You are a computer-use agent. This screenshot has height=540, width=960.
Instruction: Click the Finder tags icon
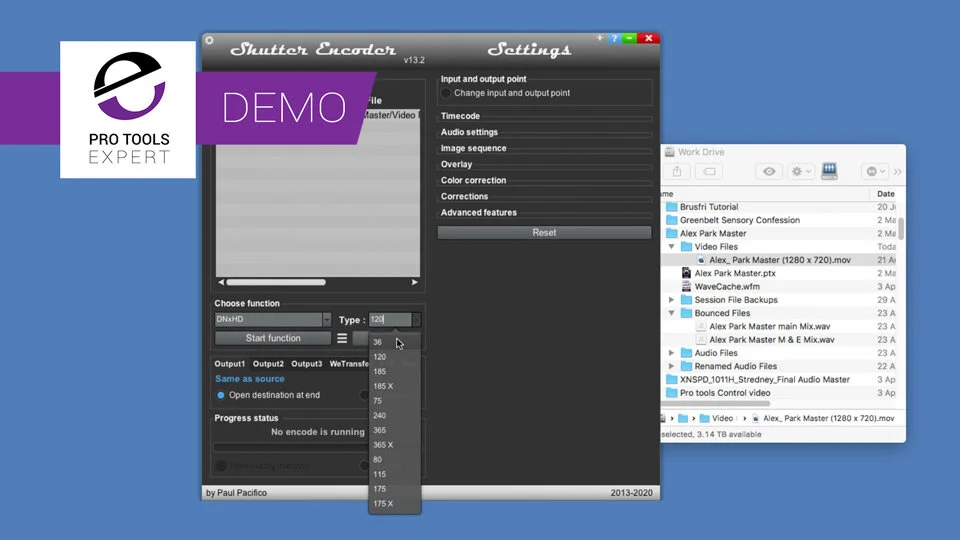tap(710, 171)
